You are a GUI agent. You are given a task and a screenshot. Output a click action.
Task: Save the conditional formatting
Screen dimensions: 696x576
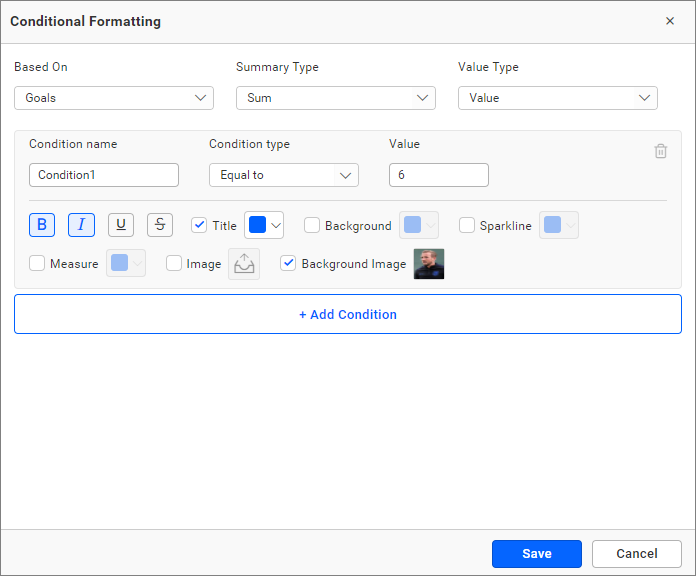pyautogui.click(x=537, y=554)
